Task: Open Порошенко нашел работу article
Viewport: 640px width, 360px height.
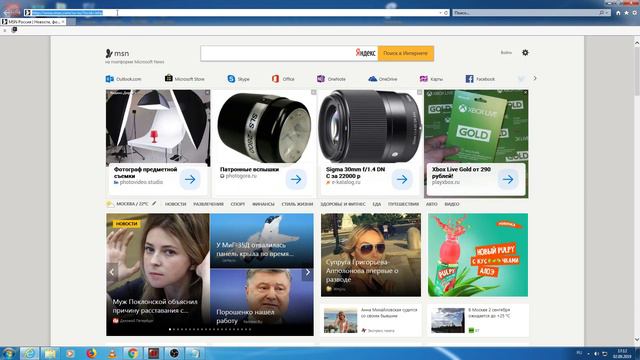Action: pos(262,302)
